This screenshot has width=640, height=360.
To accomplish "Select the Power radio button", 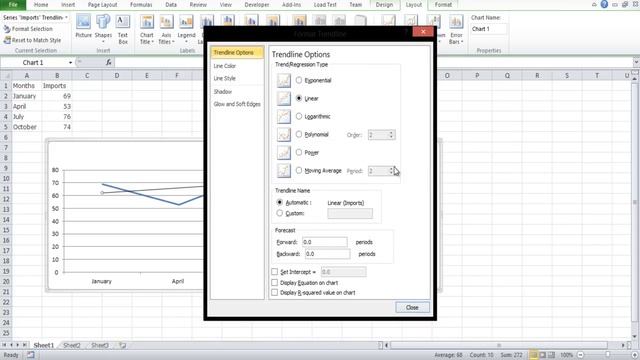I will coord(299,152).
